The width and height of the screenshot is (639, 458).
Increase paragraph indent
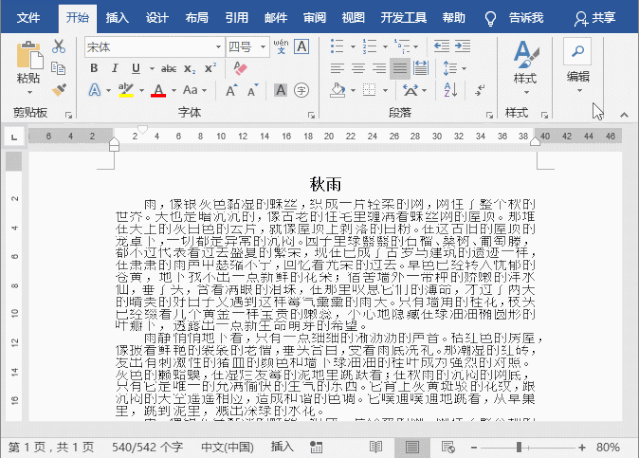click(x=463, y=46)
